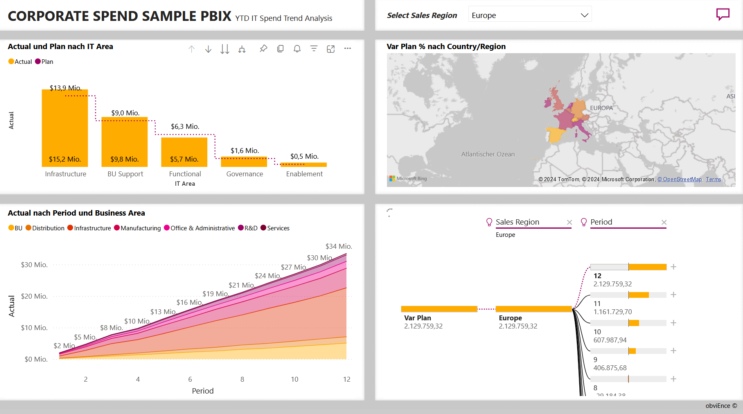Select the Governance bar

244,162
